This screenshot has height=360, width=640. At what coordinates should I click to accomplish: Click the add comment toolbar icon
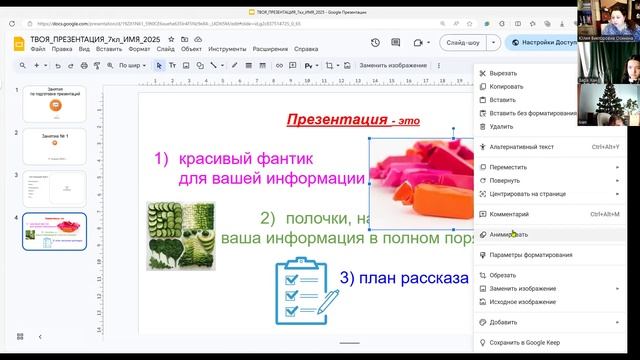(293, 65)
